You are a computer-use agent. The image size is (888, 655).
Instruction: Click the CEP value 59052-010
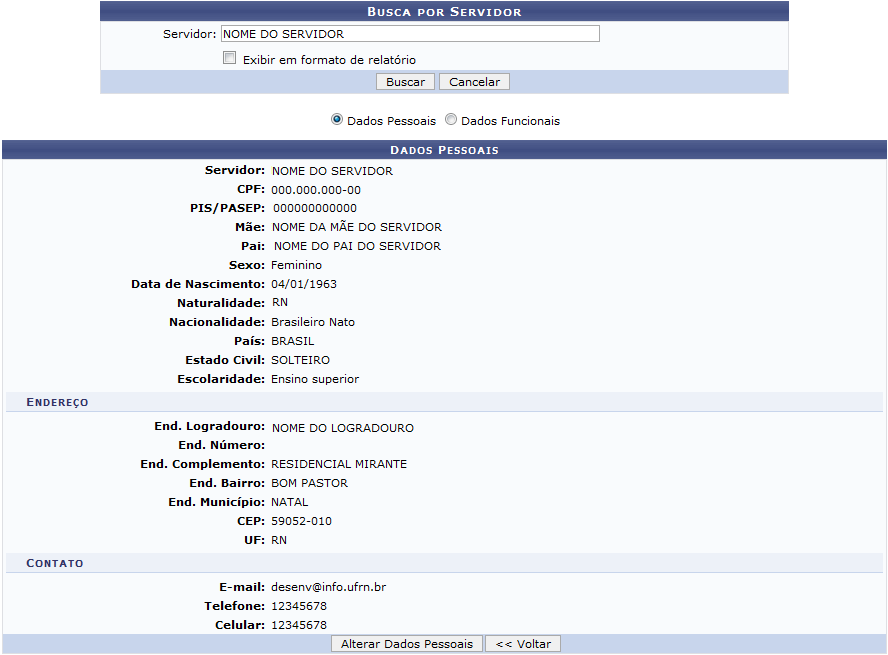click(301, 521)
